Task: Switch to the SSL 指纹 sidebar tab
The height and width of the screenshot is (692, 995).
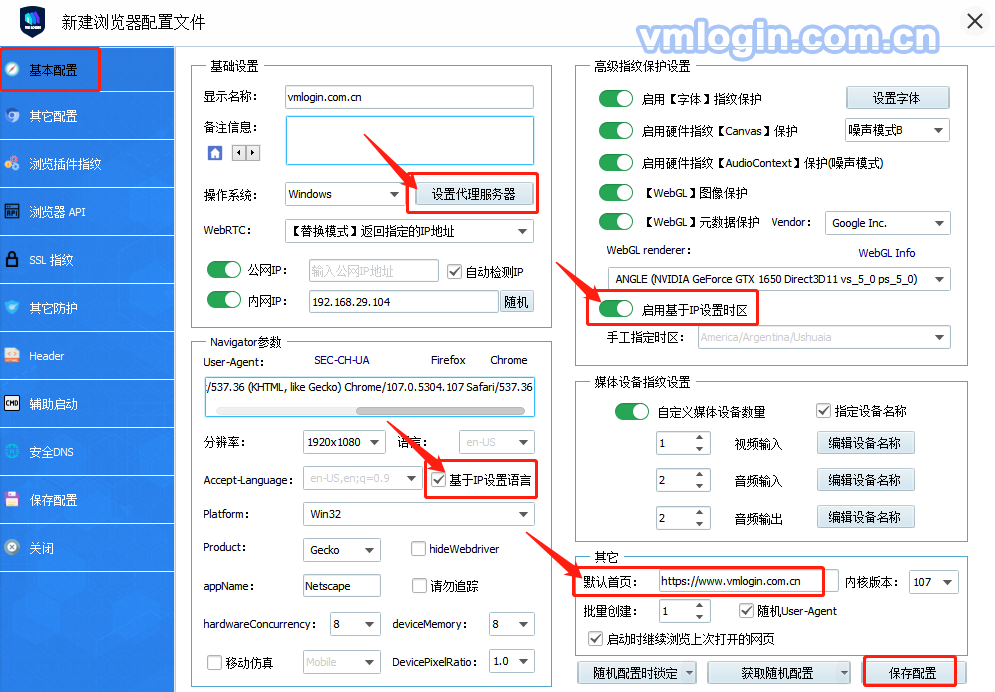Action: 87,259
